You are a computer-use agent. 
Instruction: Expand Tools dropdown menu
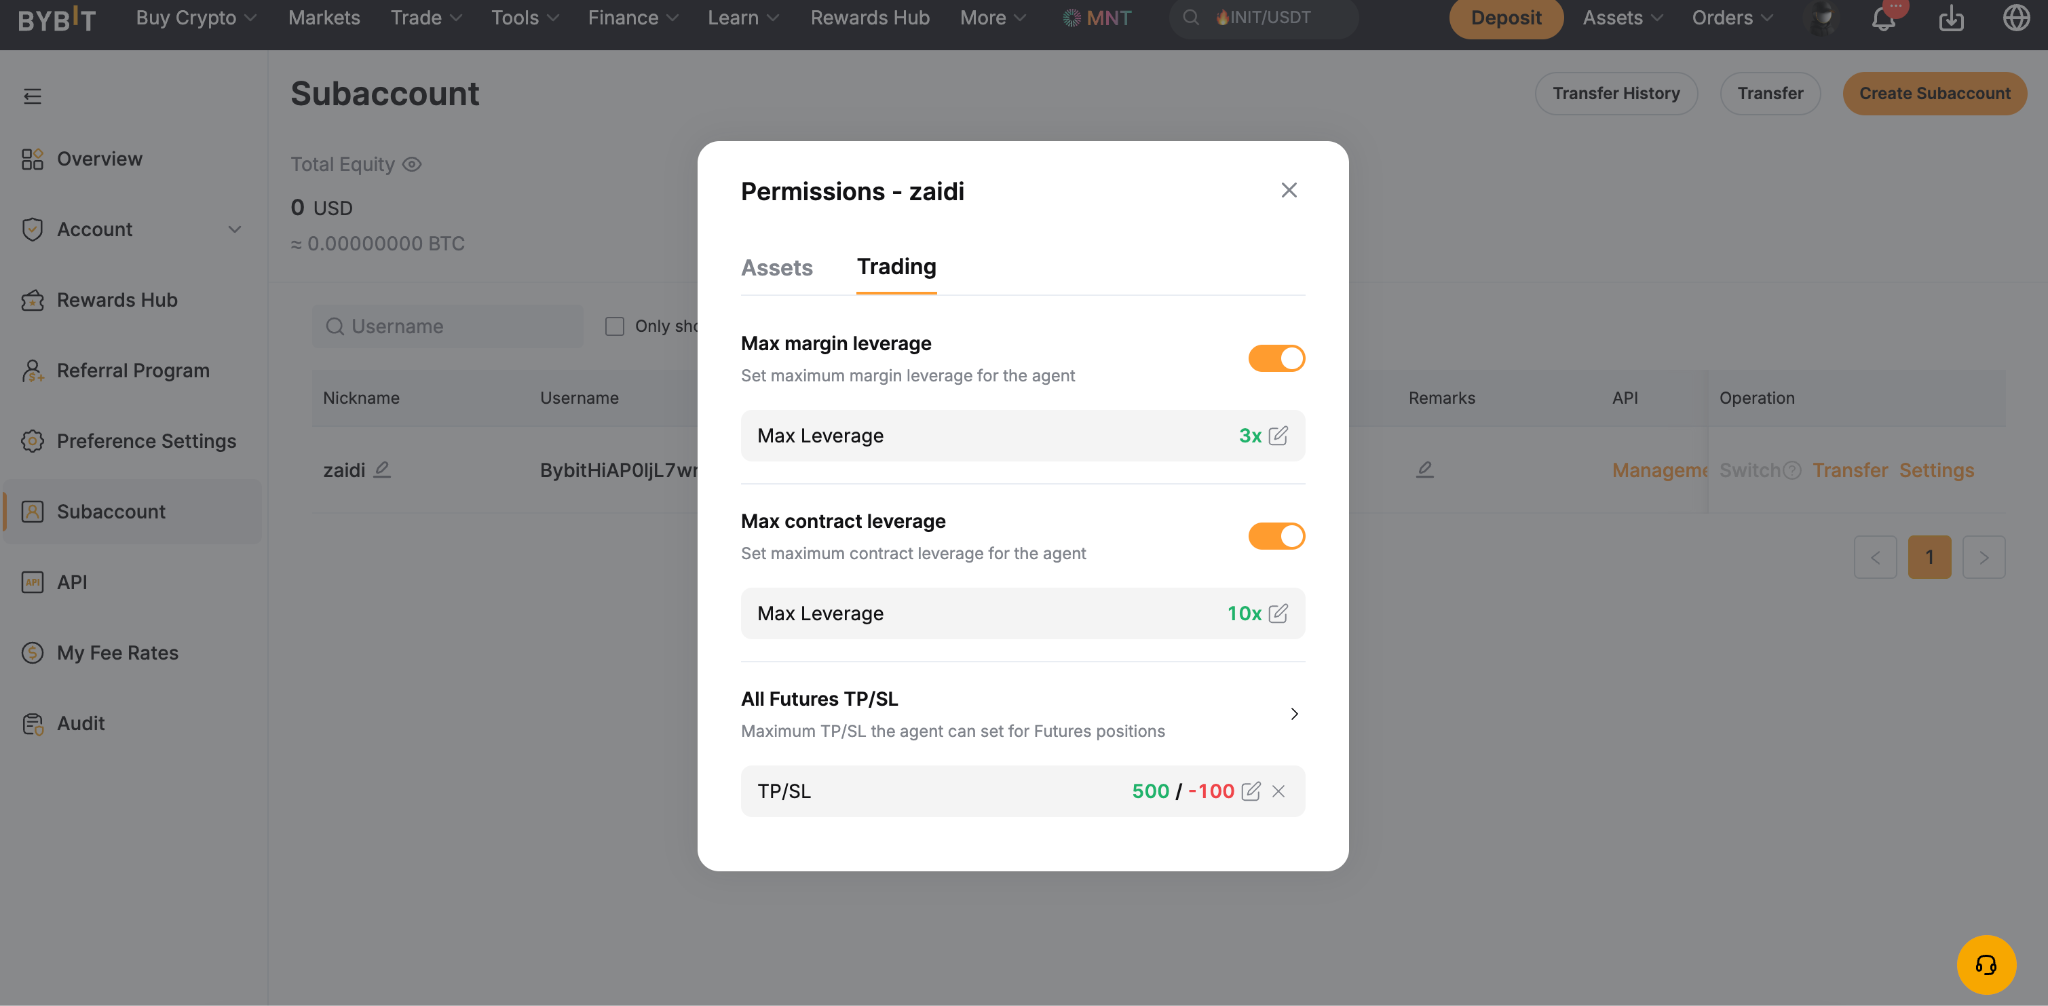point(525,18)
